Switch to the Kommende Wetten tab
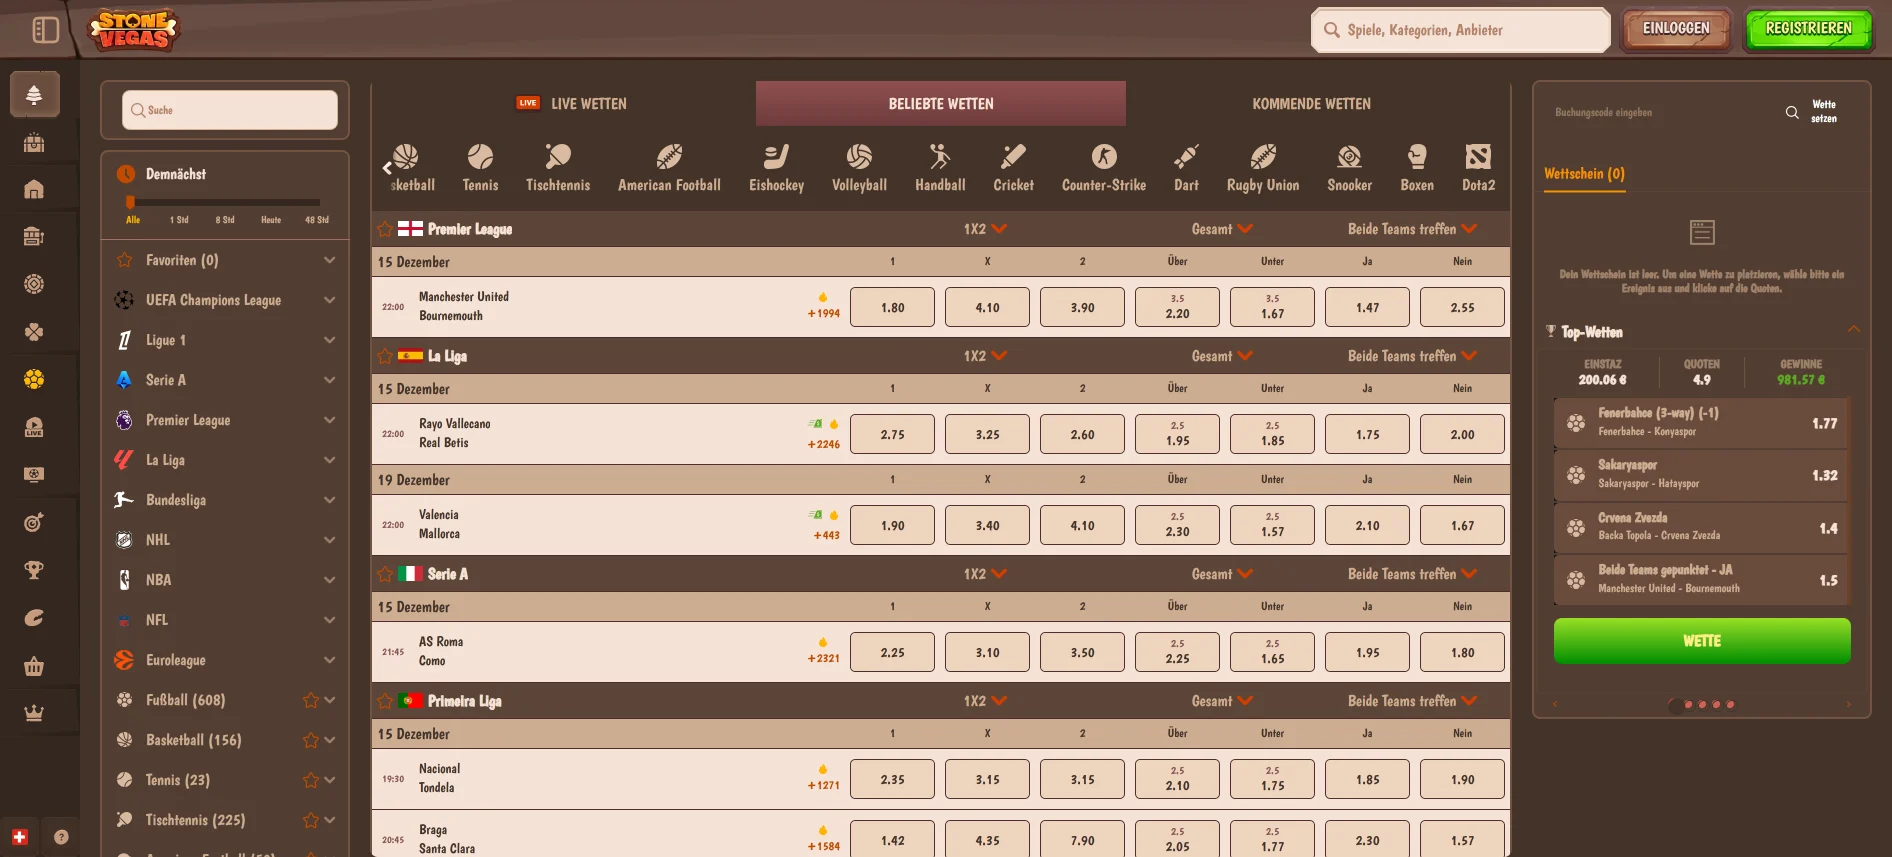This screenshot has height=857, width=1892. [1311, 103]
